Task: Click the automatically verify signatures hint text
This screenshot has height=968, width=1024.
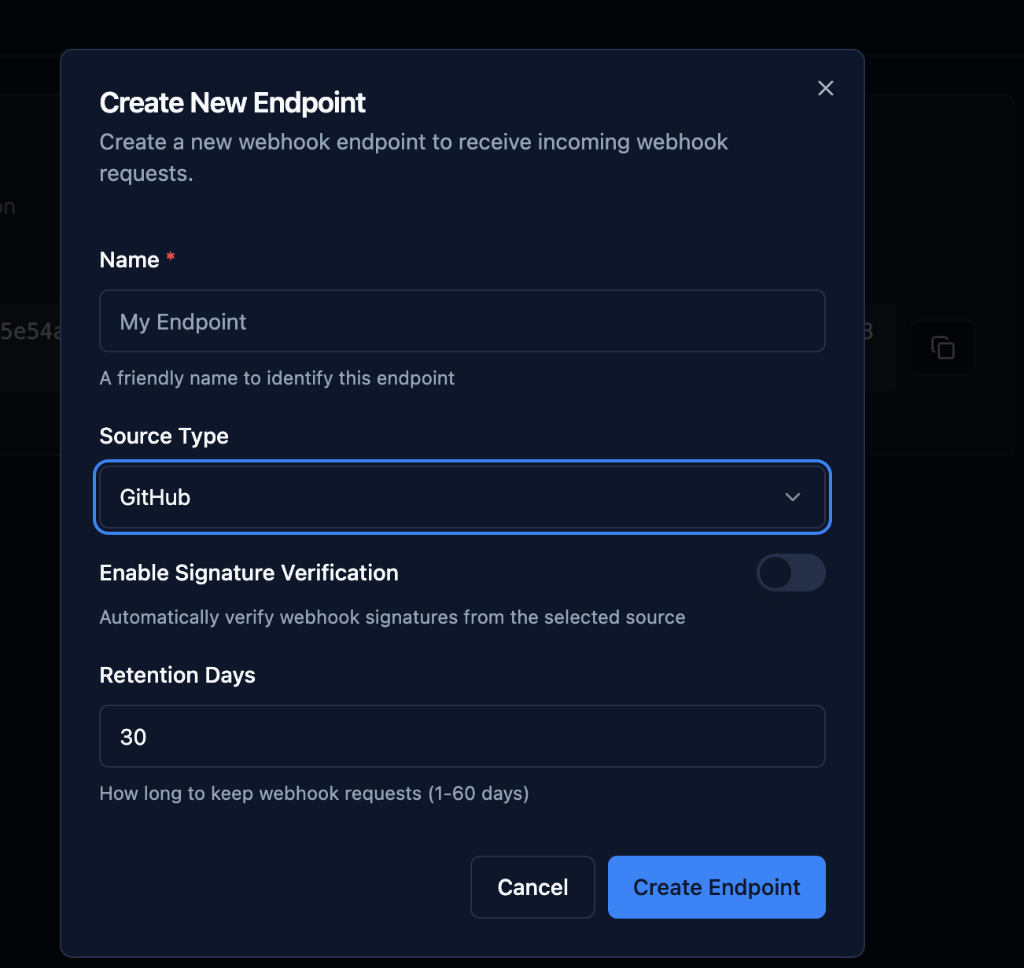Action: tap(392, 617)
